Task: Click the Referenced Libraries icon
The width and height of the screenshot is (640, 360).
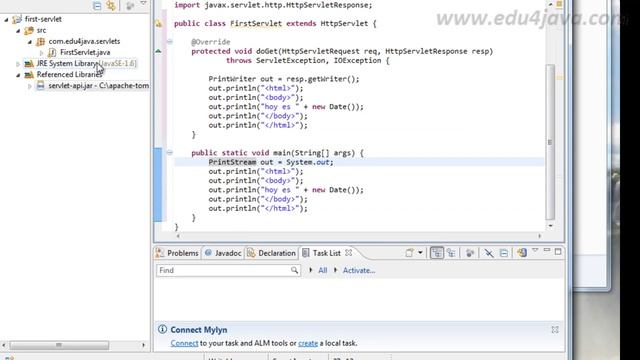Action: 29,75
